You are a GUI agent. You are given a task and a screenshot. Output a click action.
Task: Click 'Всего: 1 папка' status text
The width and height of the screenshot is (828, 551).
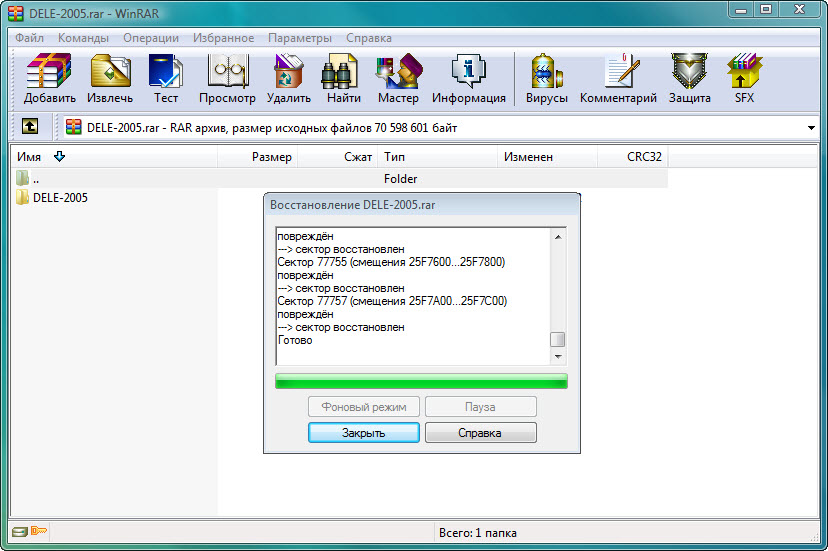478,533
